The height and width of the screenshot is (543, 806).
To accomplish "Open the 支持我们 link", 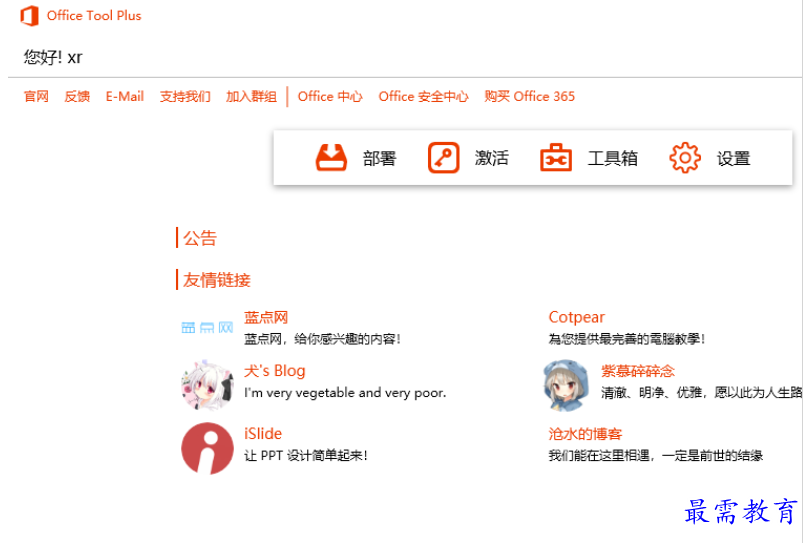I will [185, 97].
